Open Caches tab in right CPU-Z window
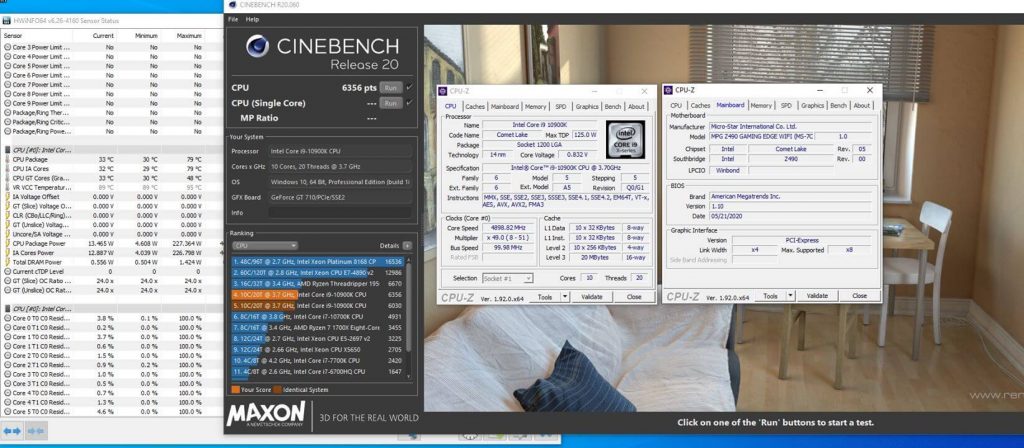 (700, 105)
